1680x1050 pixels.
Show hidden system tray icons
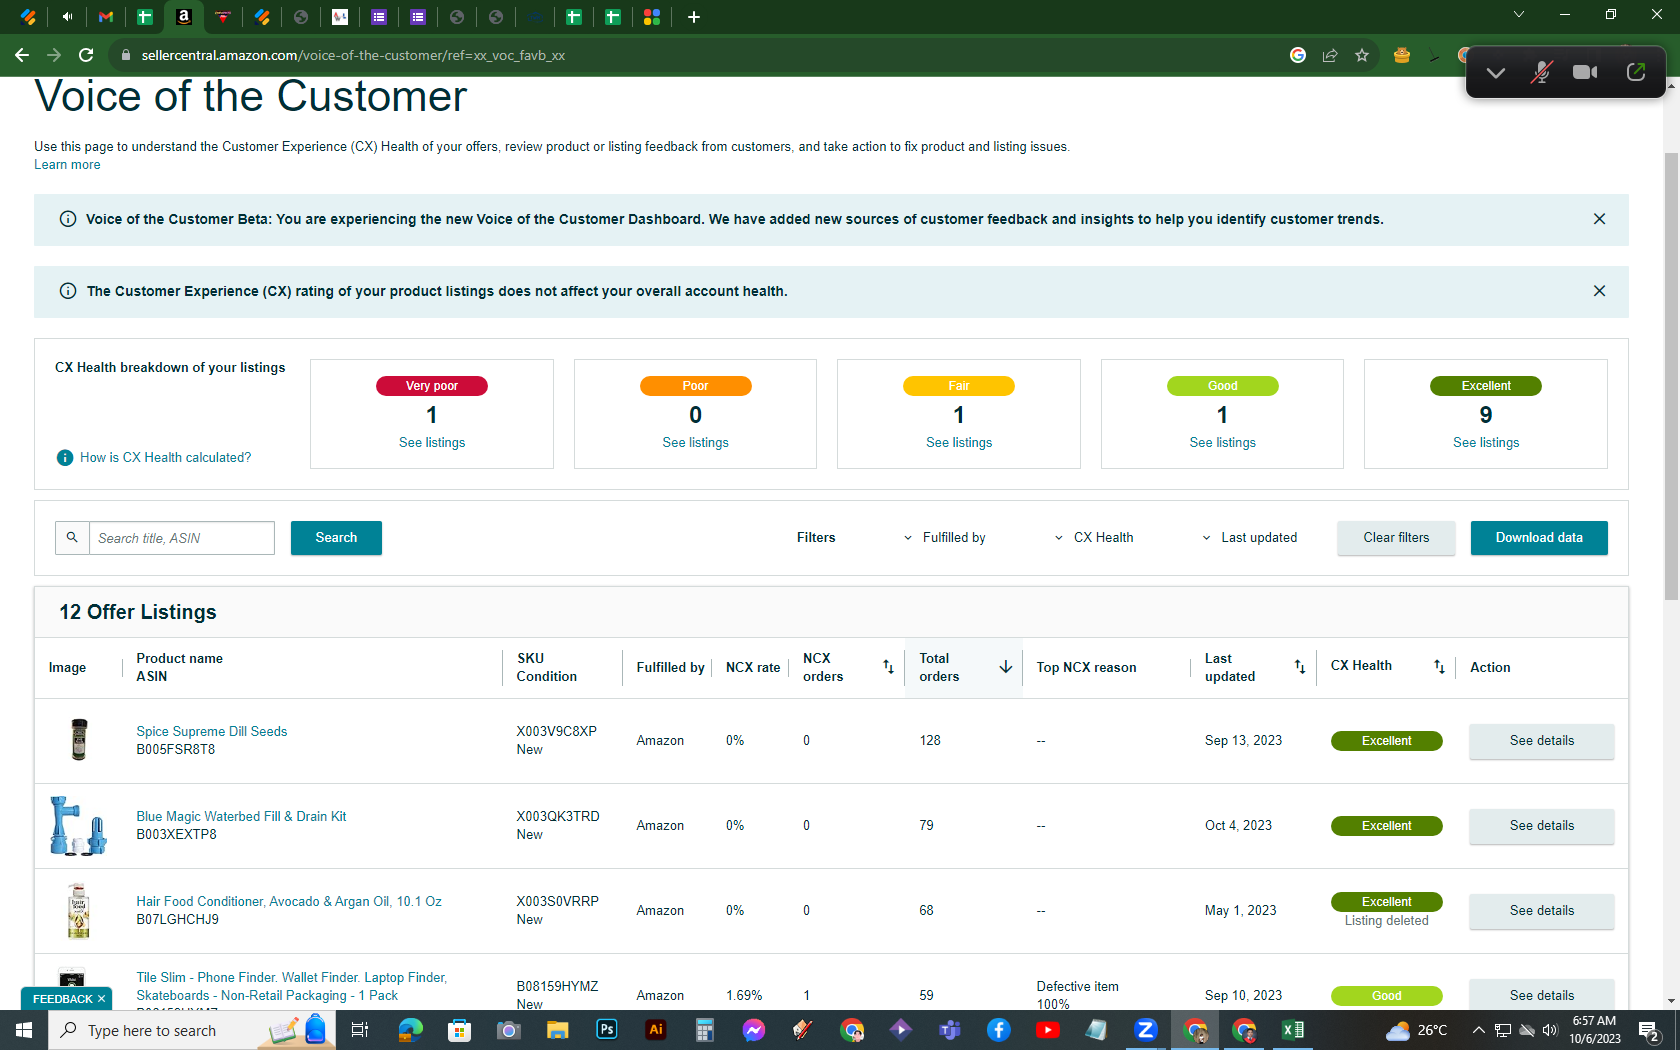pyautogui.click(x=1478, y=1030)
